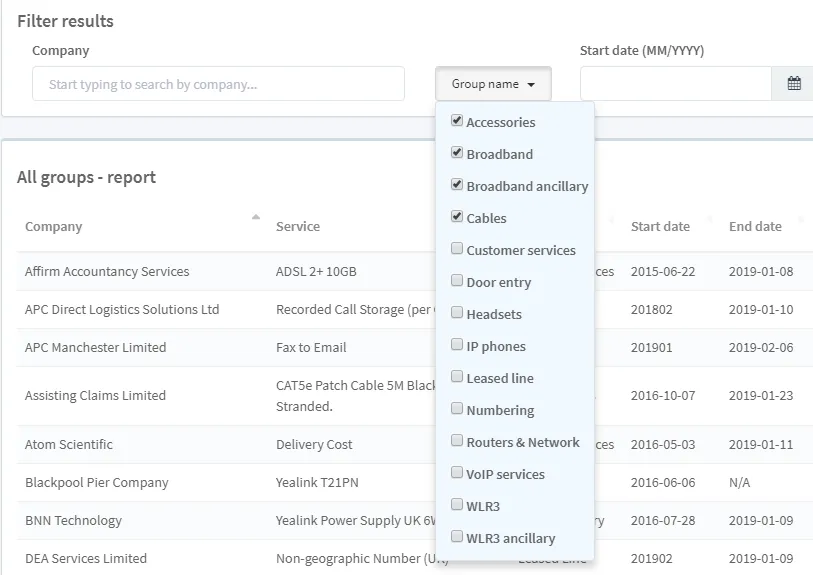
Task: Sort the table by End date
Action: pyautogui.click(x=755, y=227)
